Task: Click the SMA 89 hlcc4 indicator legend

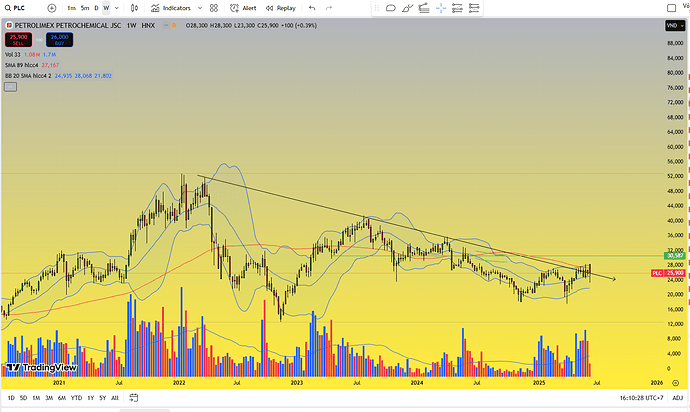Action: 22,65
